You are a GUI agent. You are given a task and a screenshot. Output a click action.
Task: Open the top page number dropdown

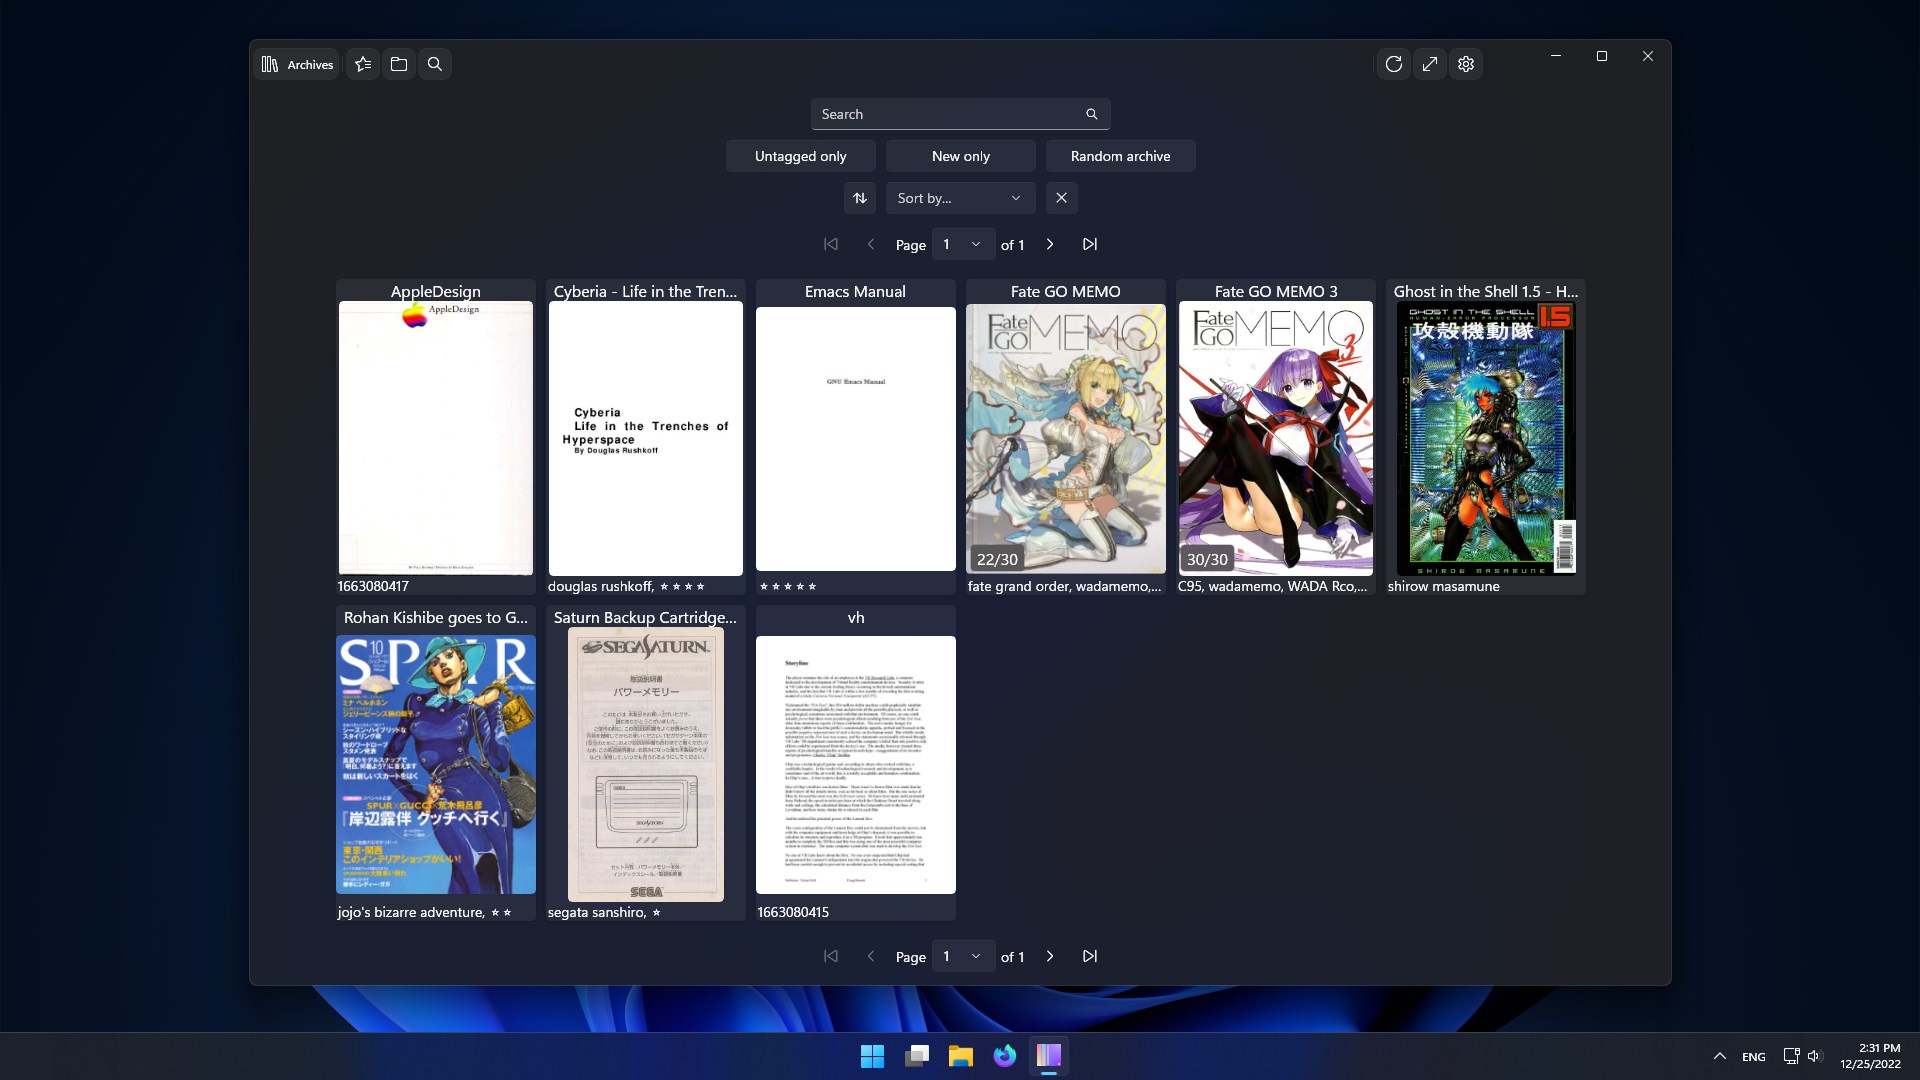pos(962,244)
